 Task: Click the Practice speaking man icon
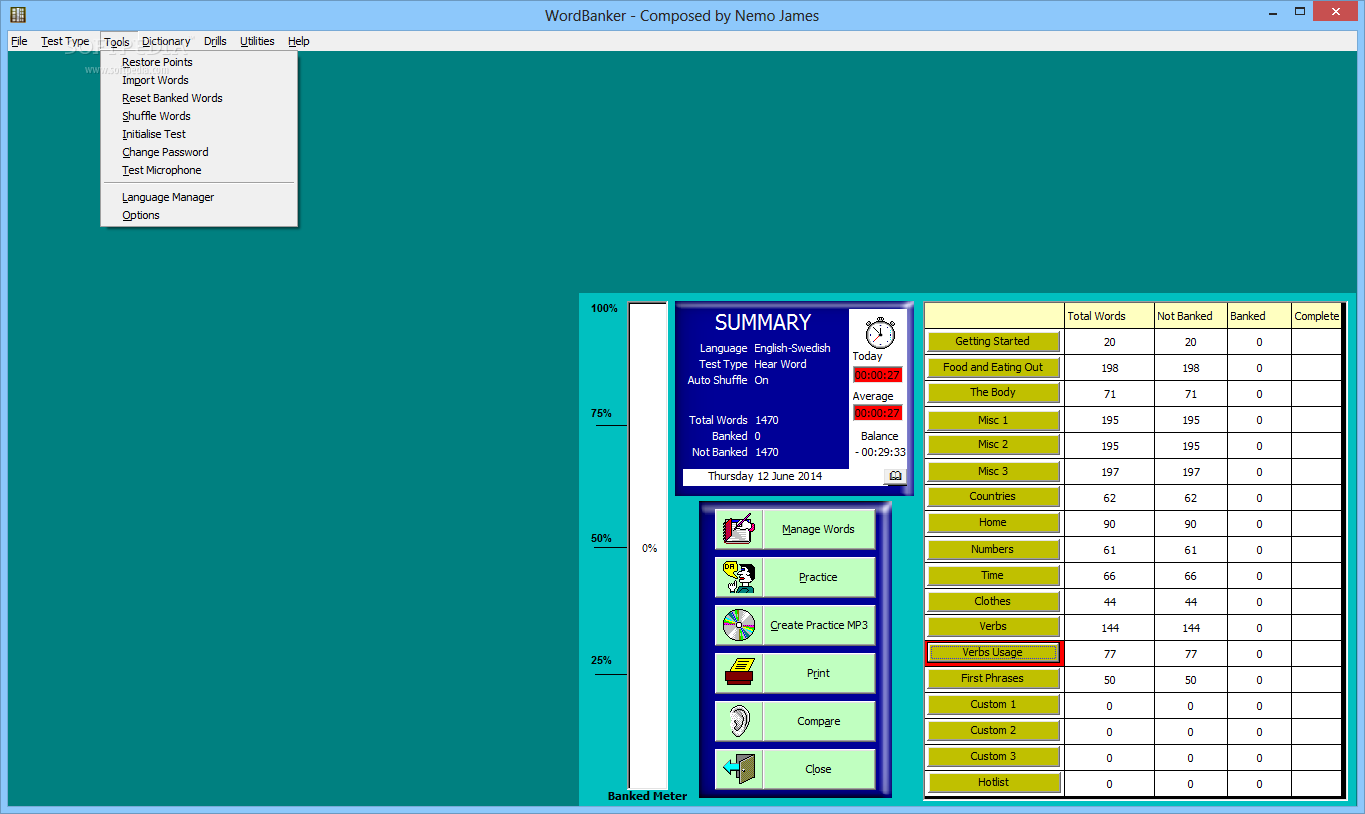[x=739, y=577]
